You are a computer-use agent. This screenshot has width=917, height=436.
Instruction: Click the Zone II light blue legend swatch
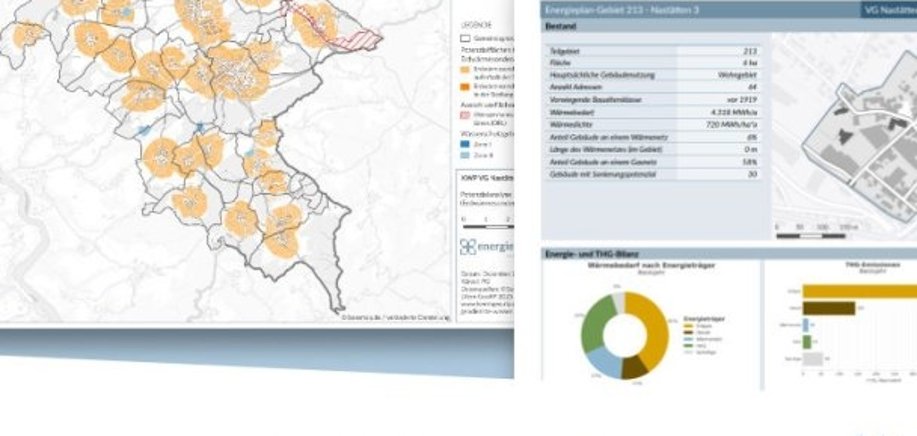(x=467, y=157)
